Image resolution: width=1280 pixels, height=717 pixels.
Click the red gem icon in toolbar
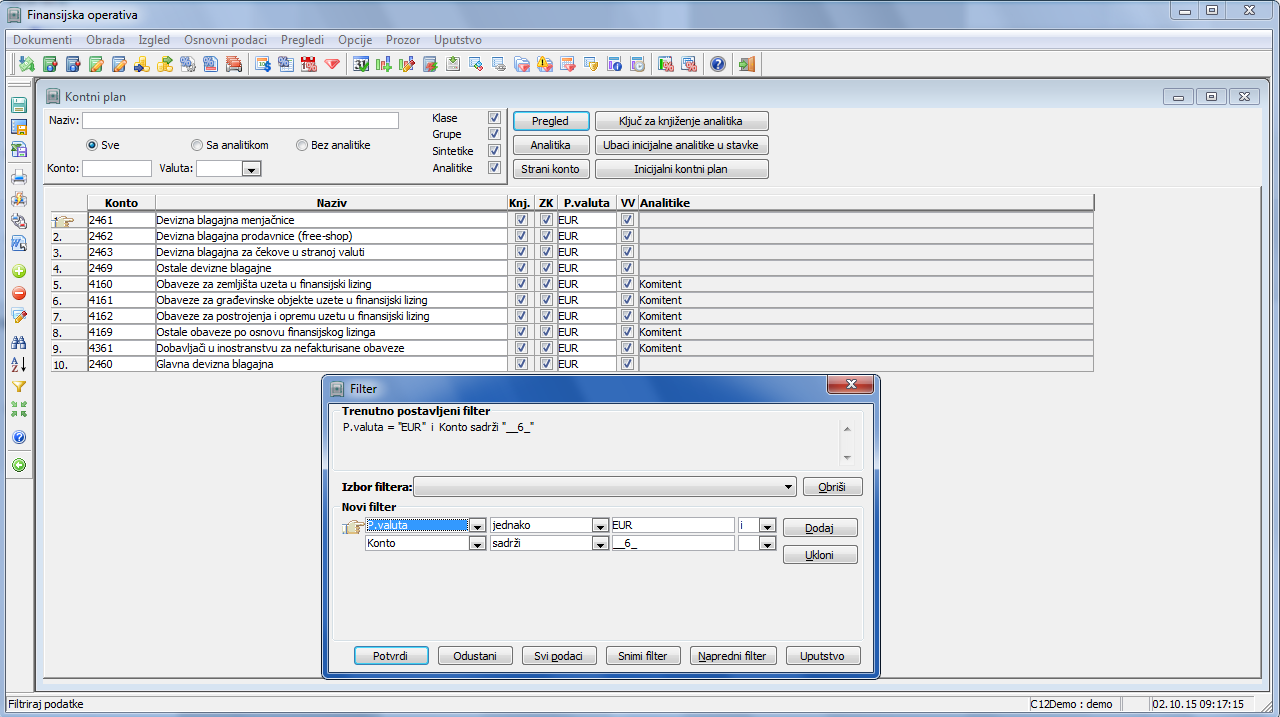pos(332,65)
